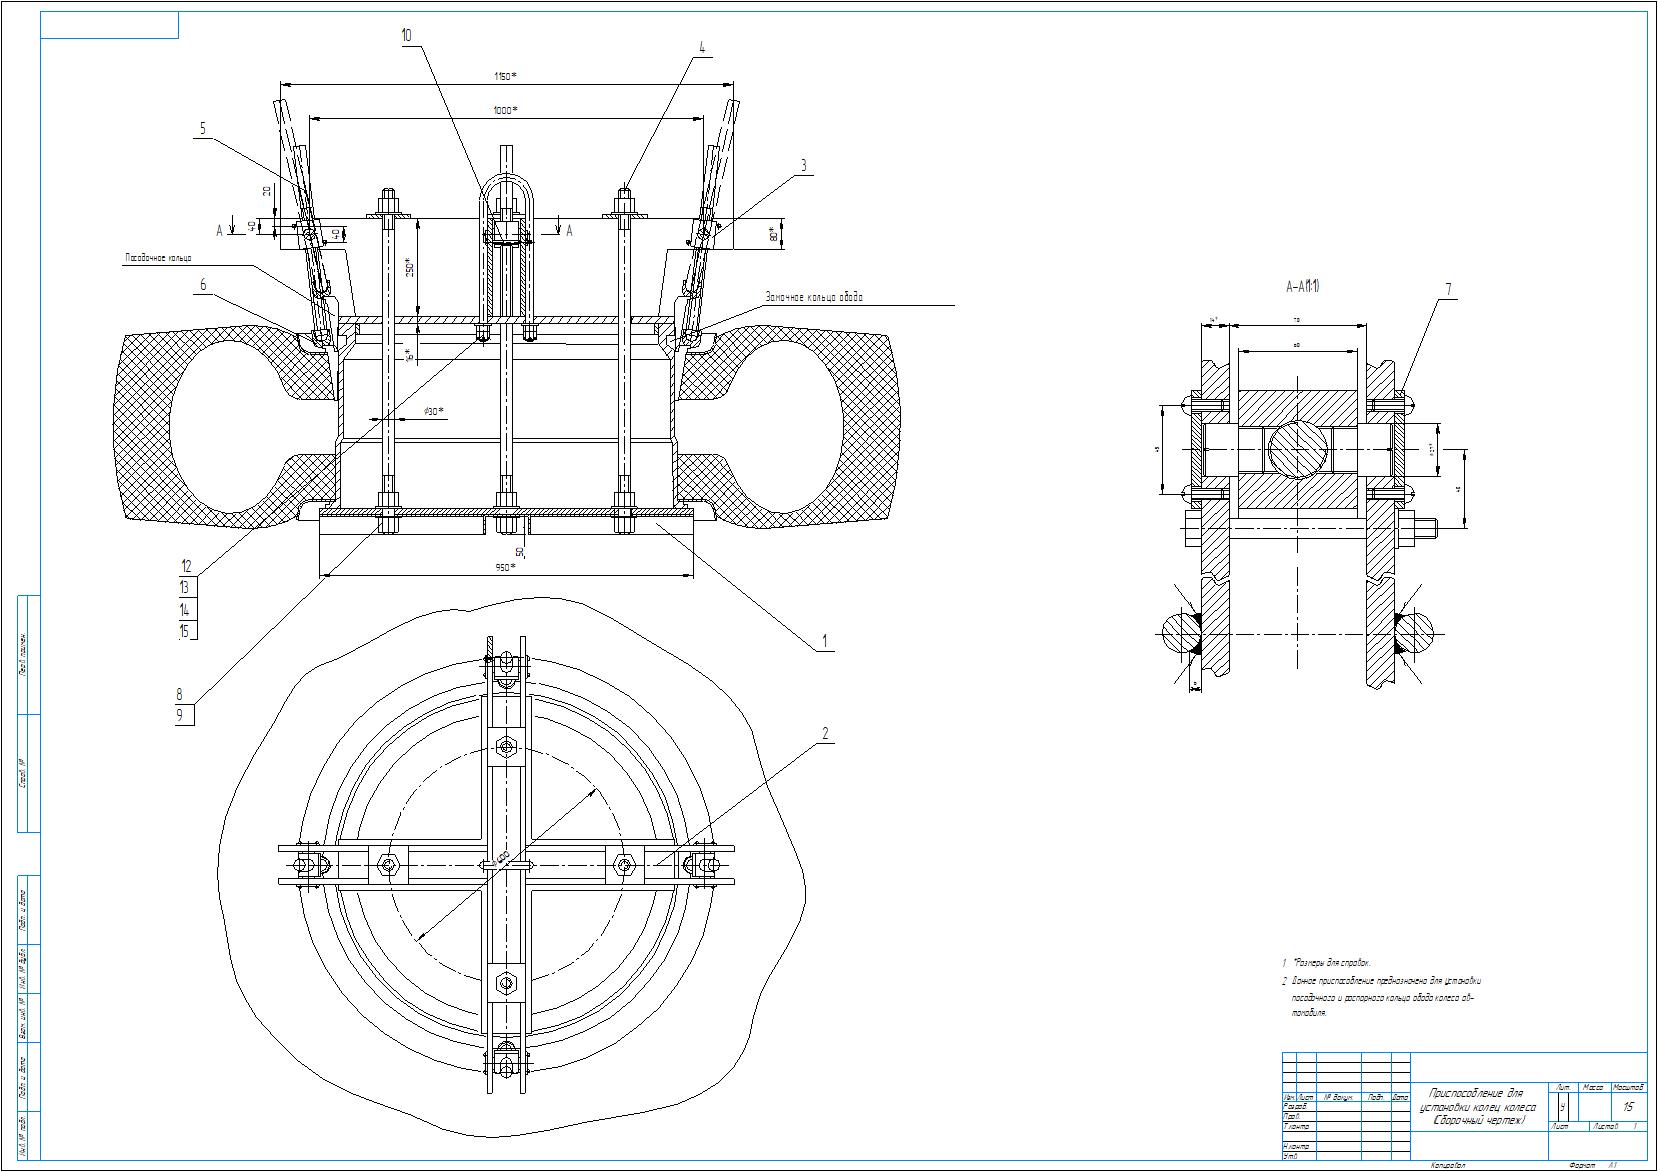Click callout number 6
This screenshot has width=1658, height=1172.
204,285
